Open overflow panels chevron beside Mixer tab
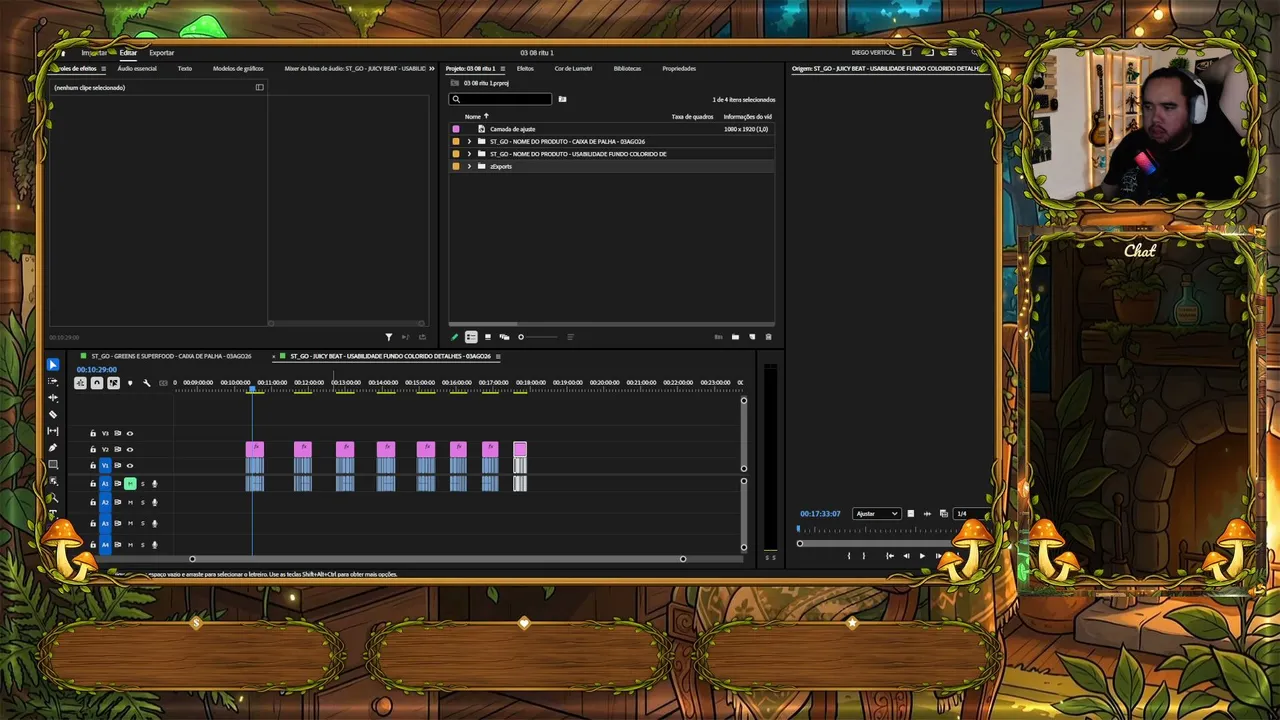Viewport: 1280px width, 720px height. coord(432,69)
